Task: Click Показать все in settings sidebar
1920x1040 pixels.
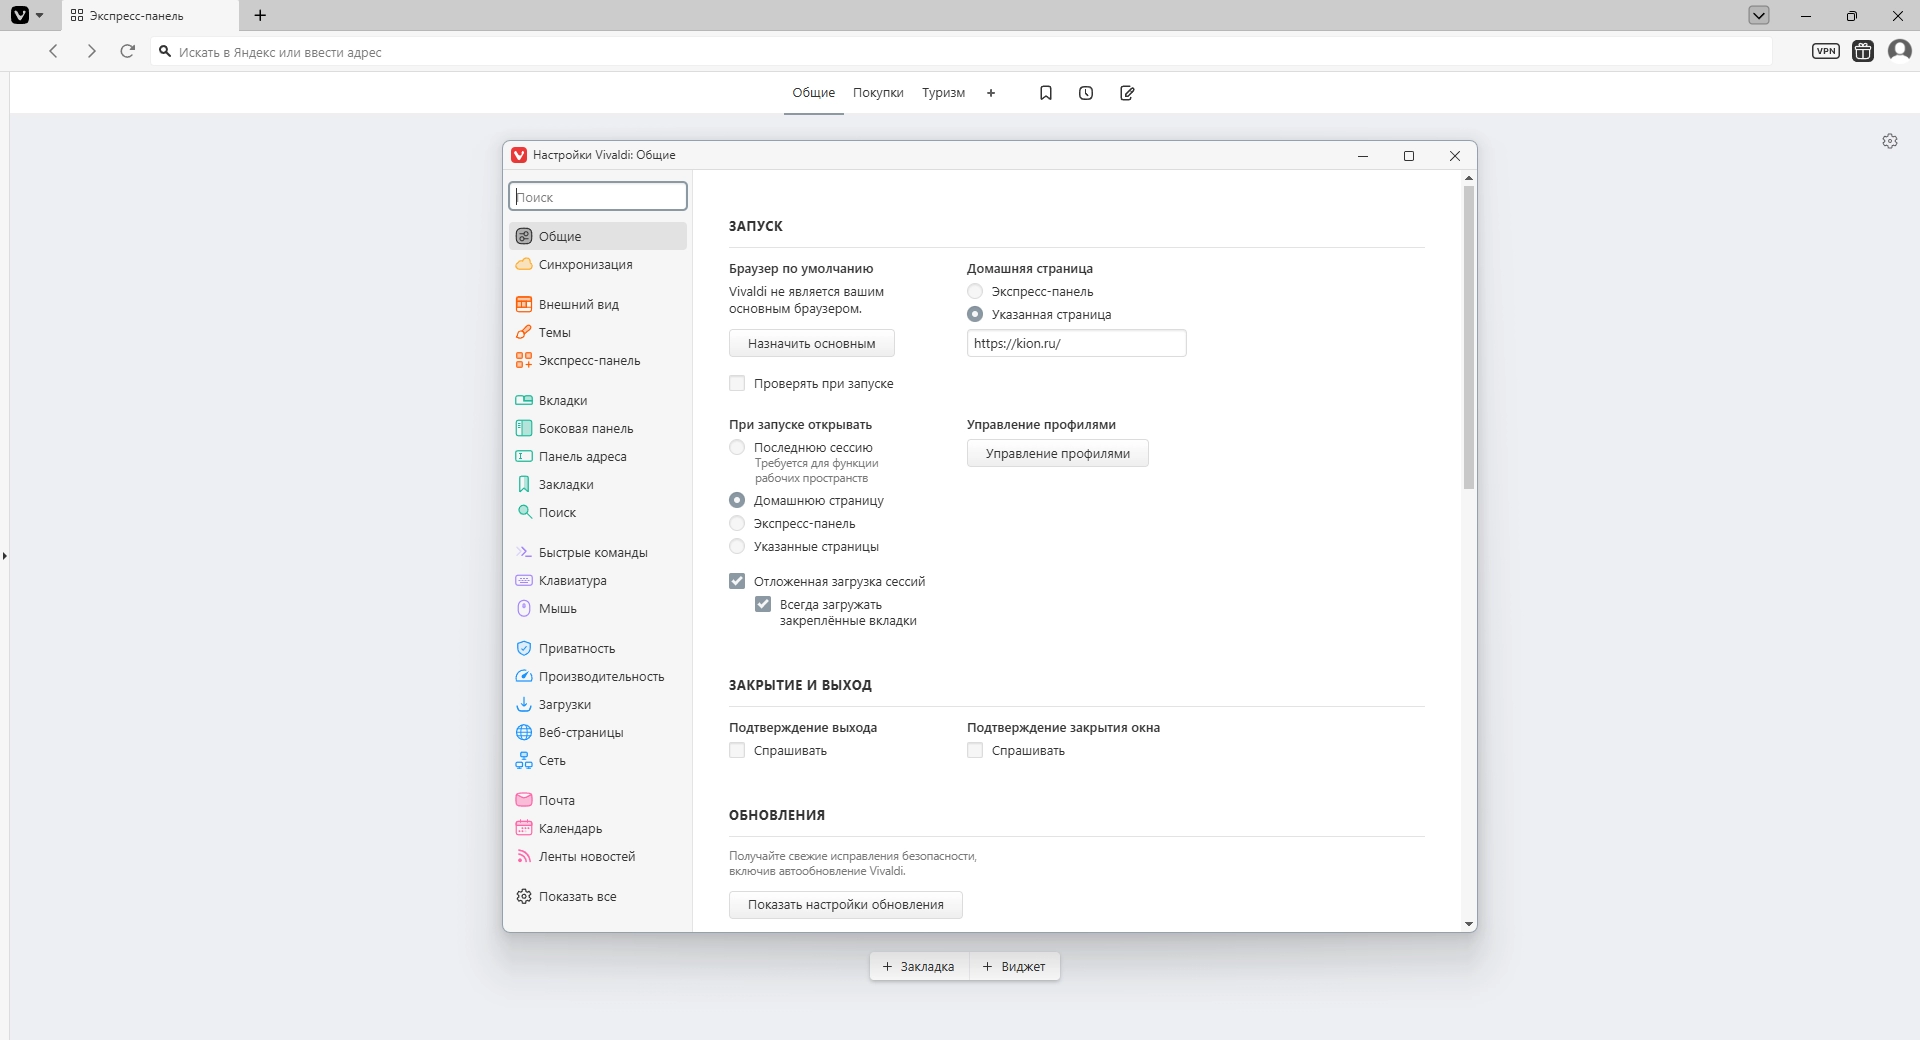Action: click(x=598, y=896)
